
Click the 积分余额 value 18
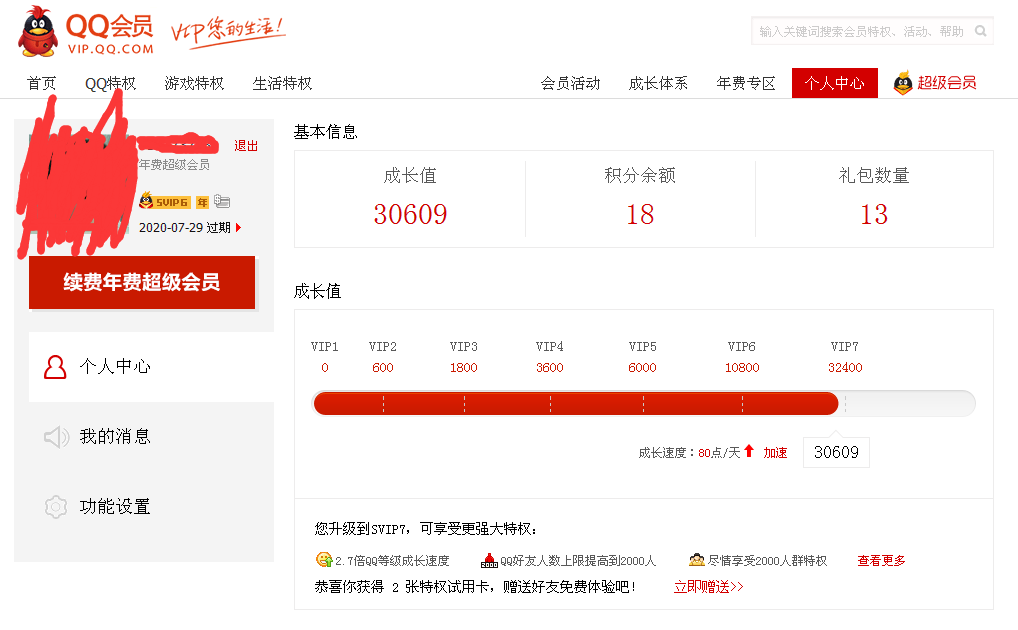(640, 214)
